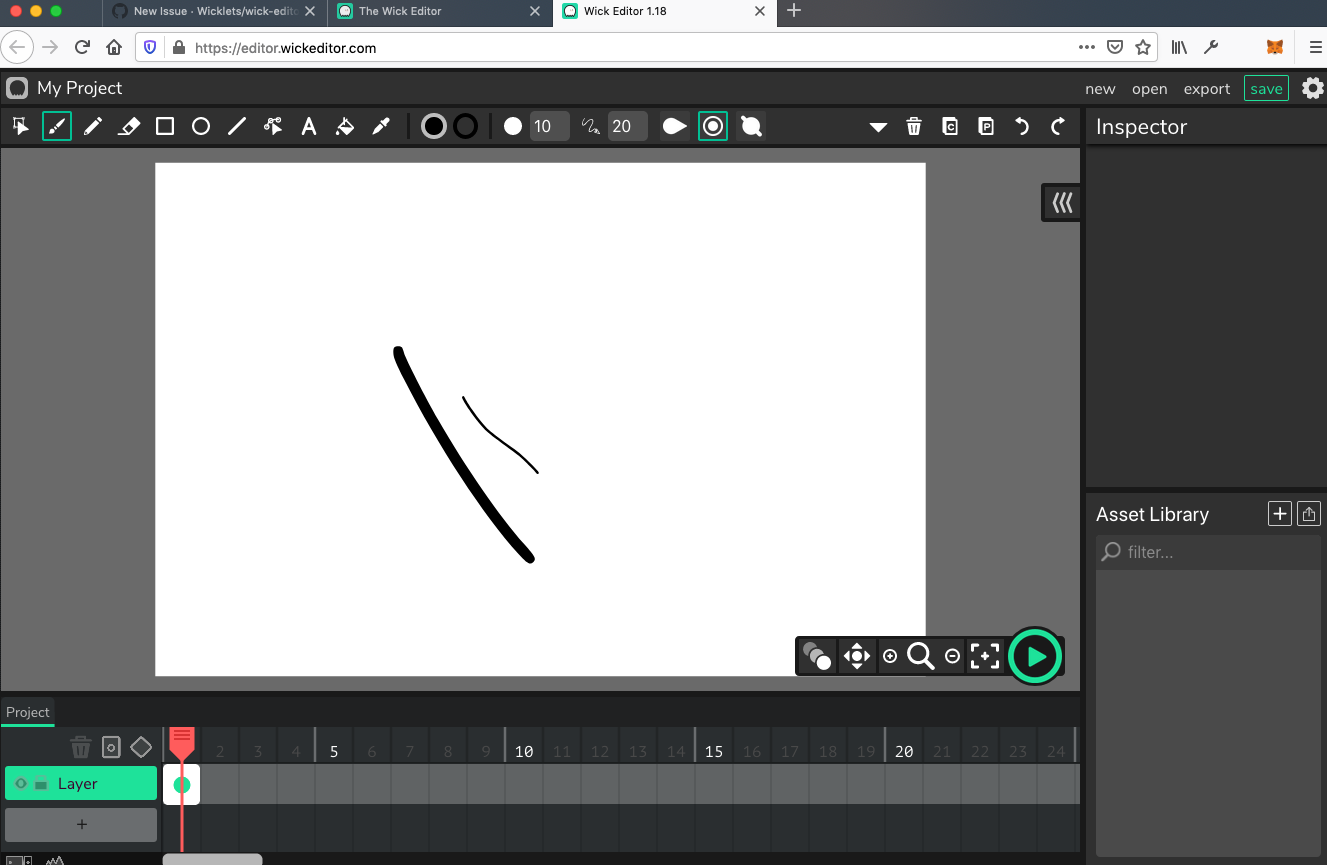
Task: Open the Zoom tool in canvas controls
Action: pos(921,656)
